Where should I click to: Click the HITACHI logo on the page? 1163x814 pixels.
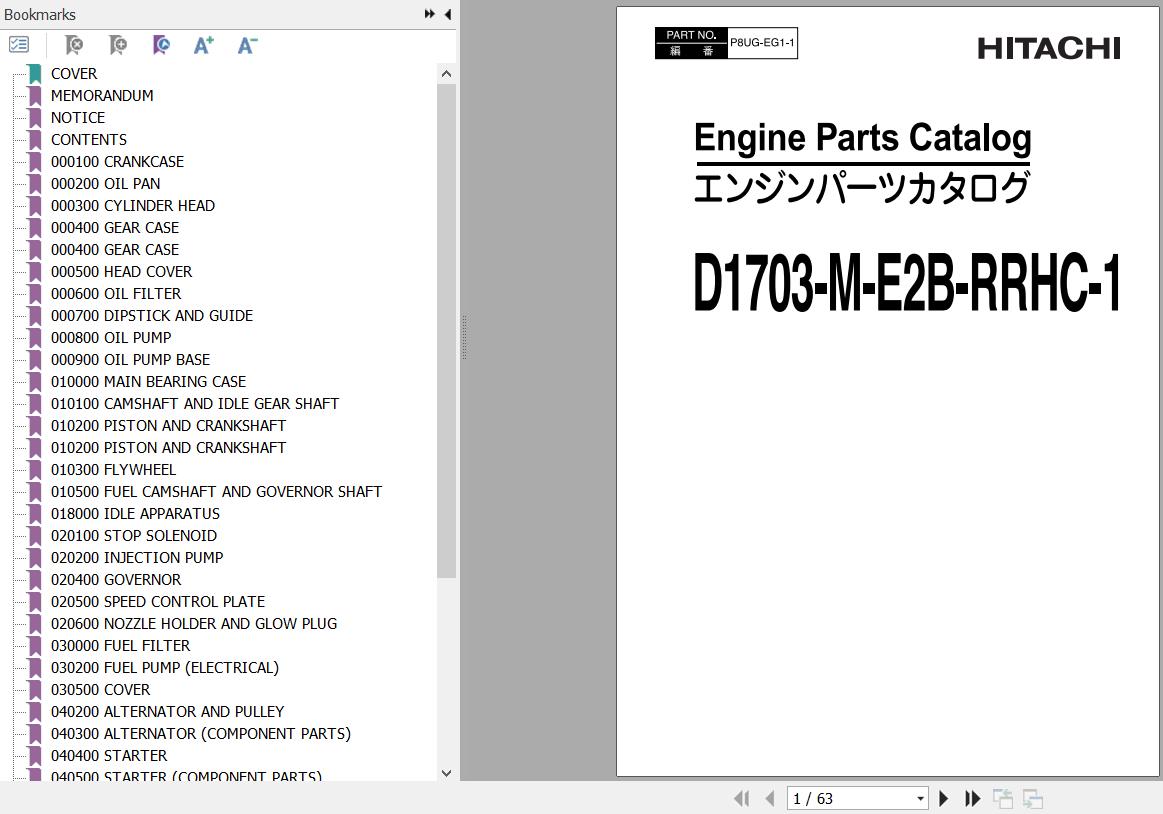1049,49
